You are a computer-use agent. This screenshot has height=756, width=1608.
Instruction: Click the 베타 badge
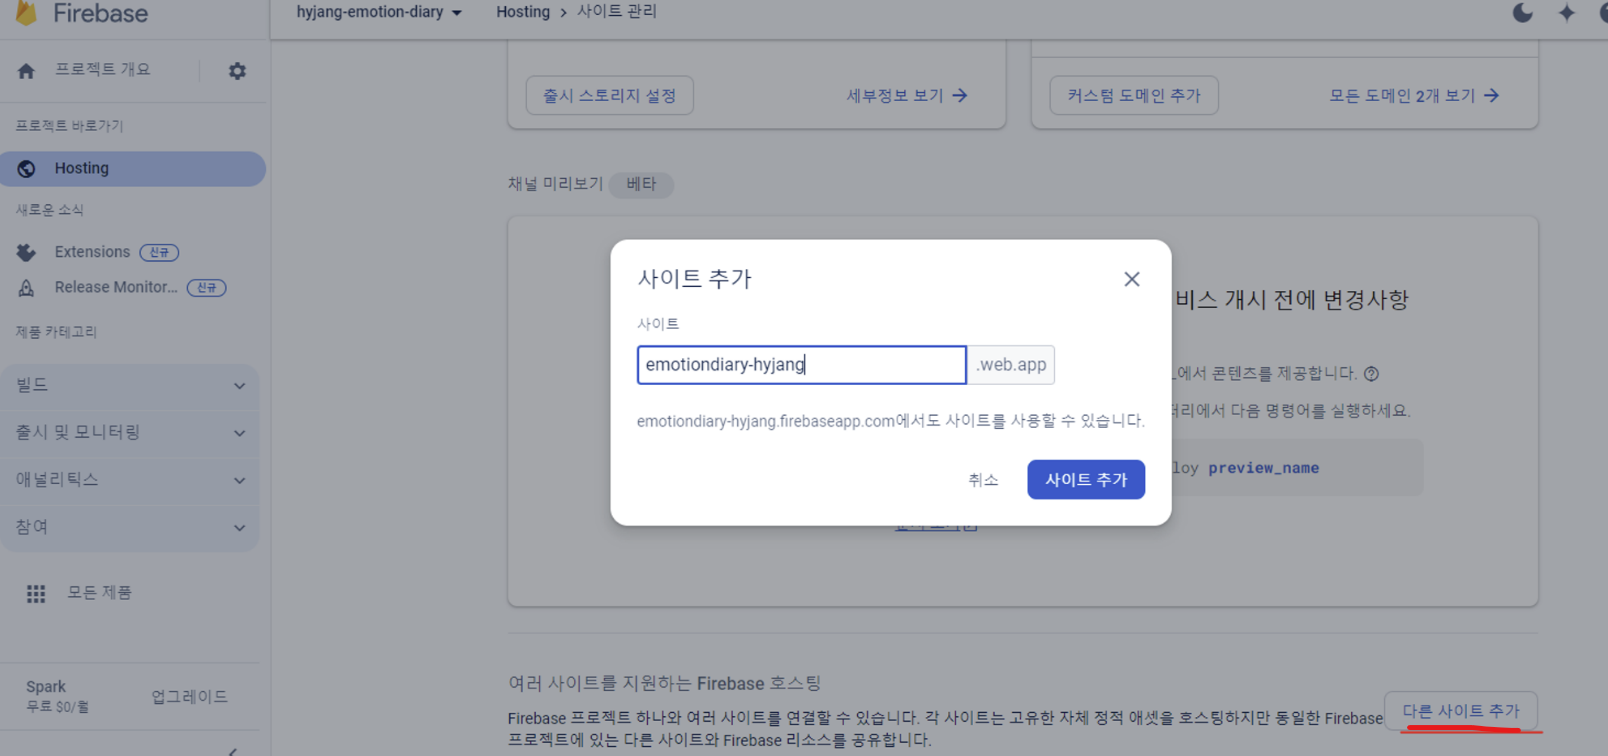[x=641, y=185]
